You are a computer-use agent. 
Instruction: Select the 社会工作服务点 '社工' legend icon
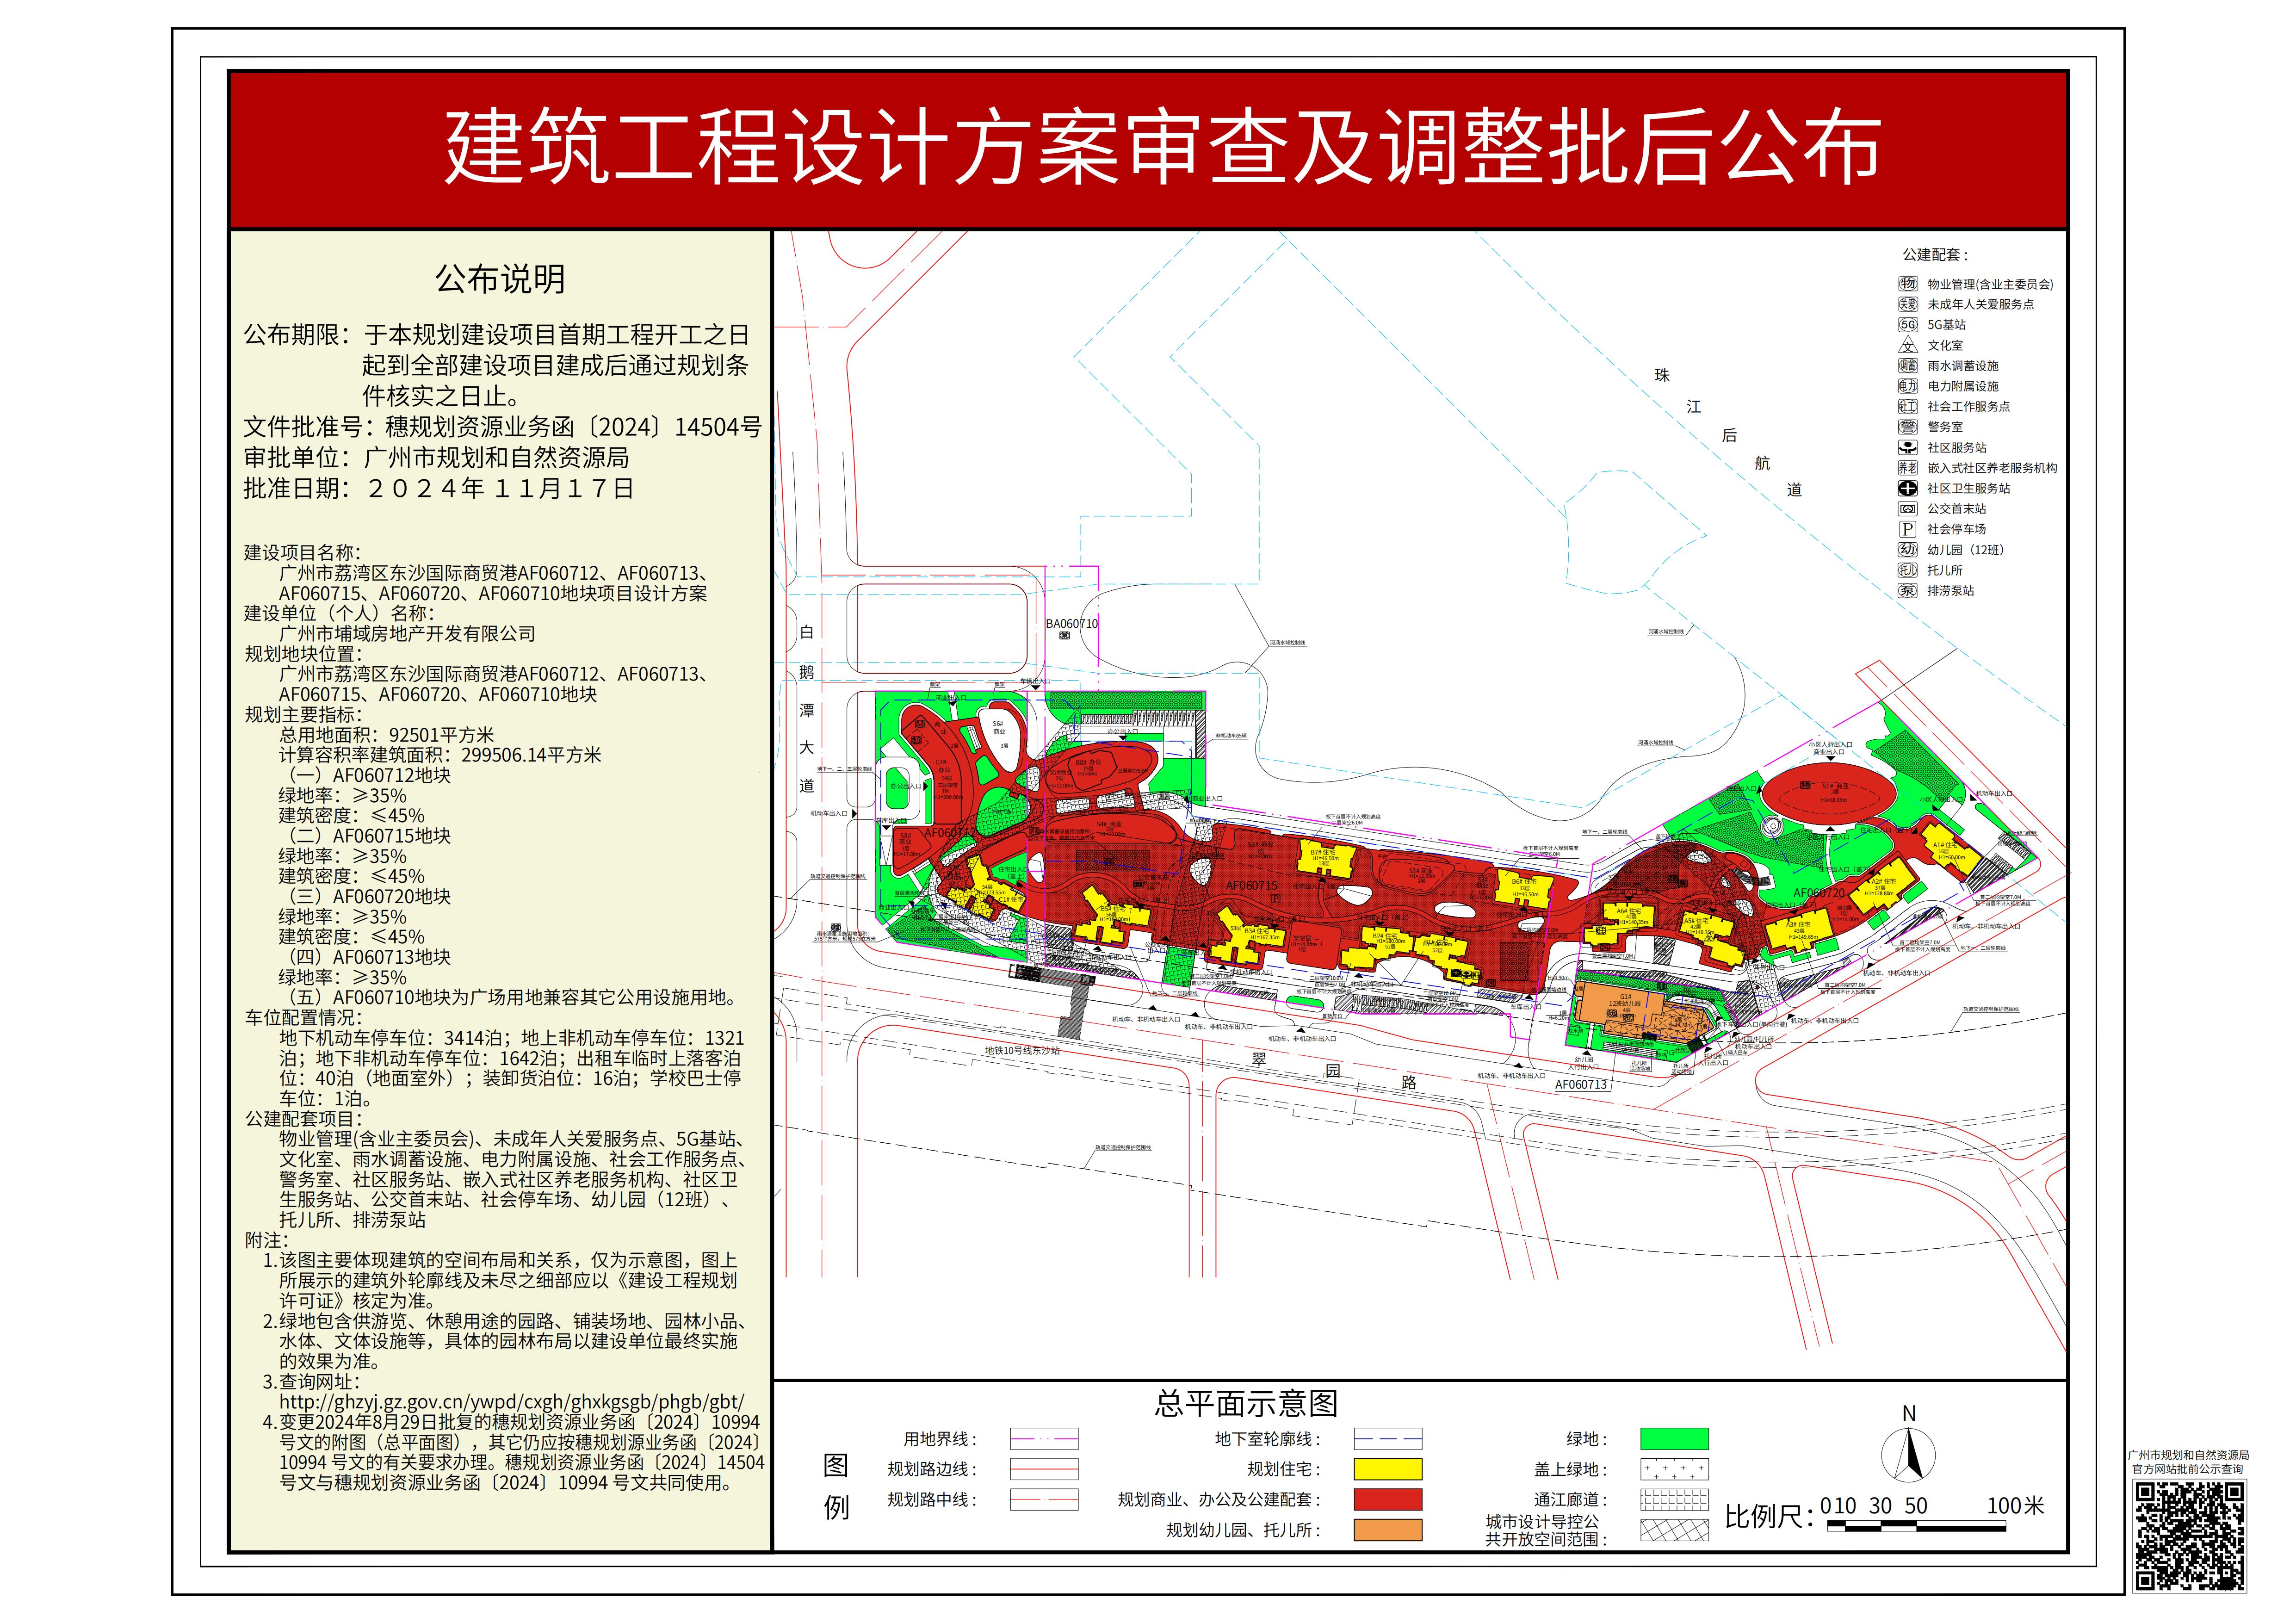[1908, 407]
